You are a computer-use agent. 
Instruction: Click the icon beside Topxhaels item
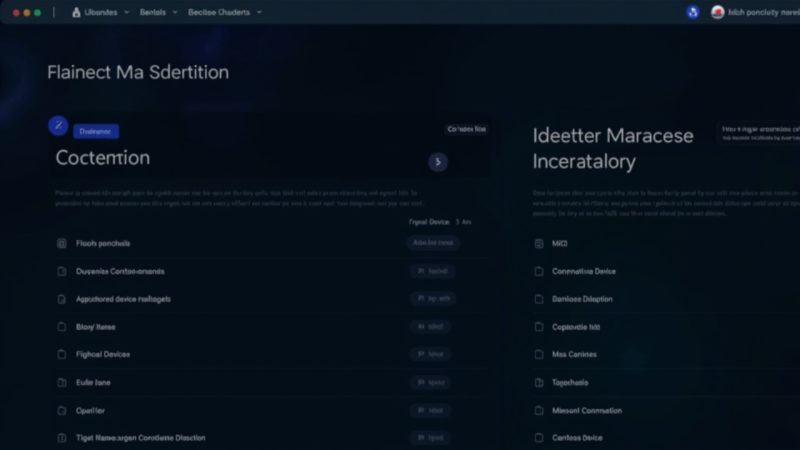pyautogui.click(x=539, y=382)
